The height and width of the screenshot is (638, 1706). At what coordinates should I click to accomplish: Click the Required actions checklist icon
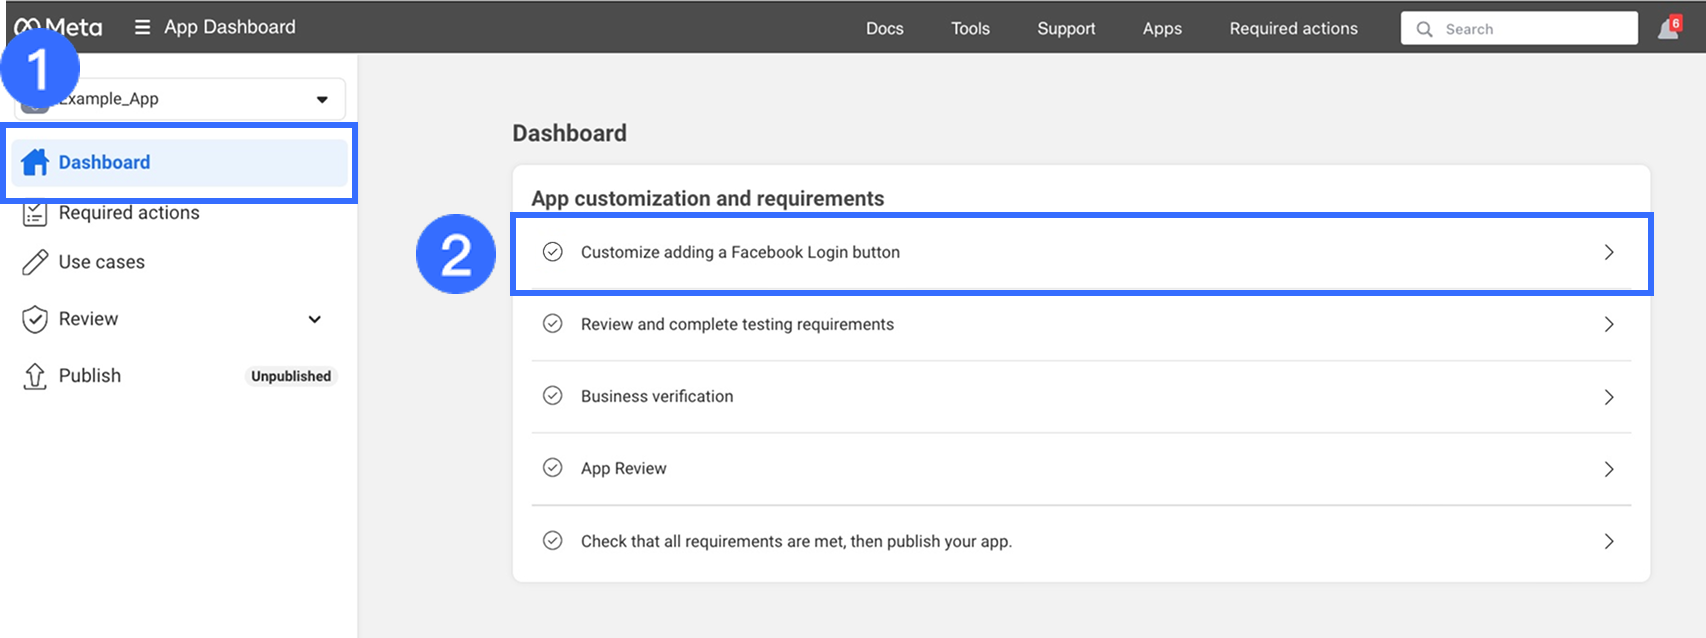pos(35,213)
